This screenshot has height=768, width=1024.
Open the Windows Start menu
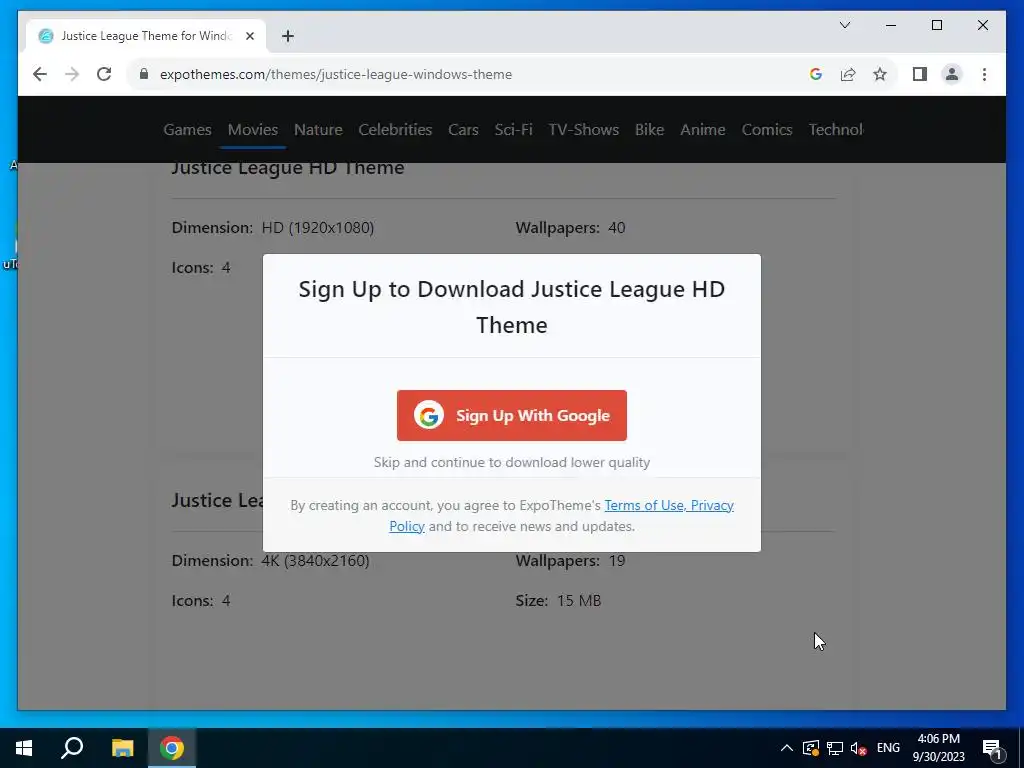[x=24, y=748]
